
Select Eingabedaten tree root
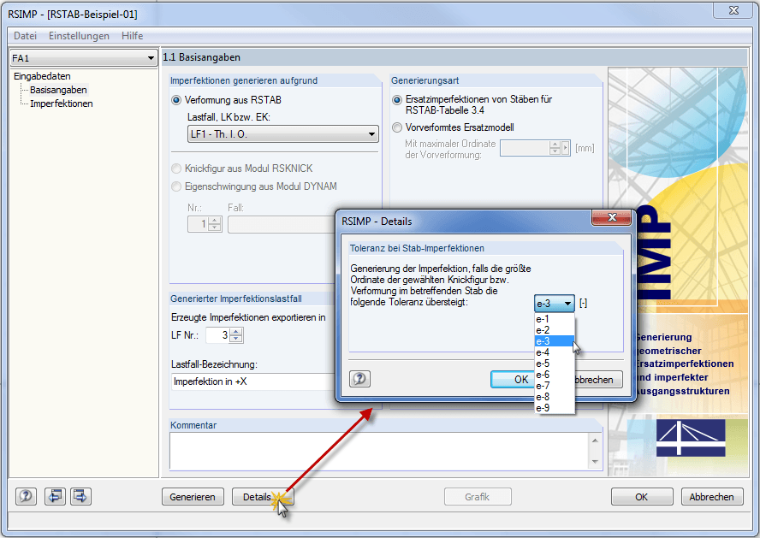[x=42, y=76]
